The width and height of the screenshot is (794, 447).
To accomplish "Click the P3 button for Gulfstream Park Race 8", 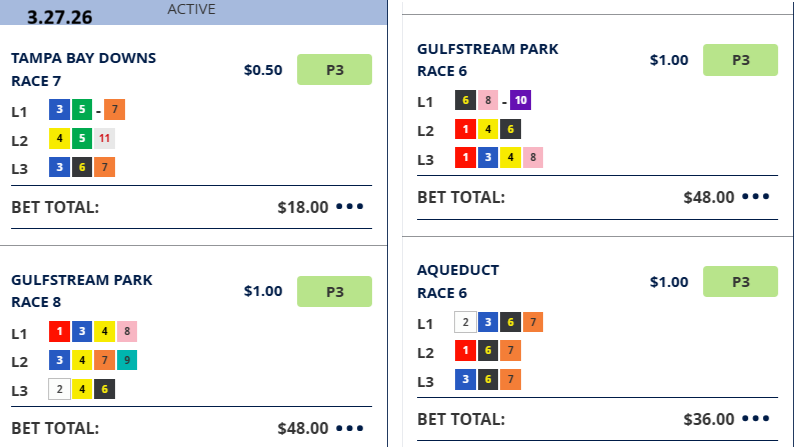I will coord(334,291).
